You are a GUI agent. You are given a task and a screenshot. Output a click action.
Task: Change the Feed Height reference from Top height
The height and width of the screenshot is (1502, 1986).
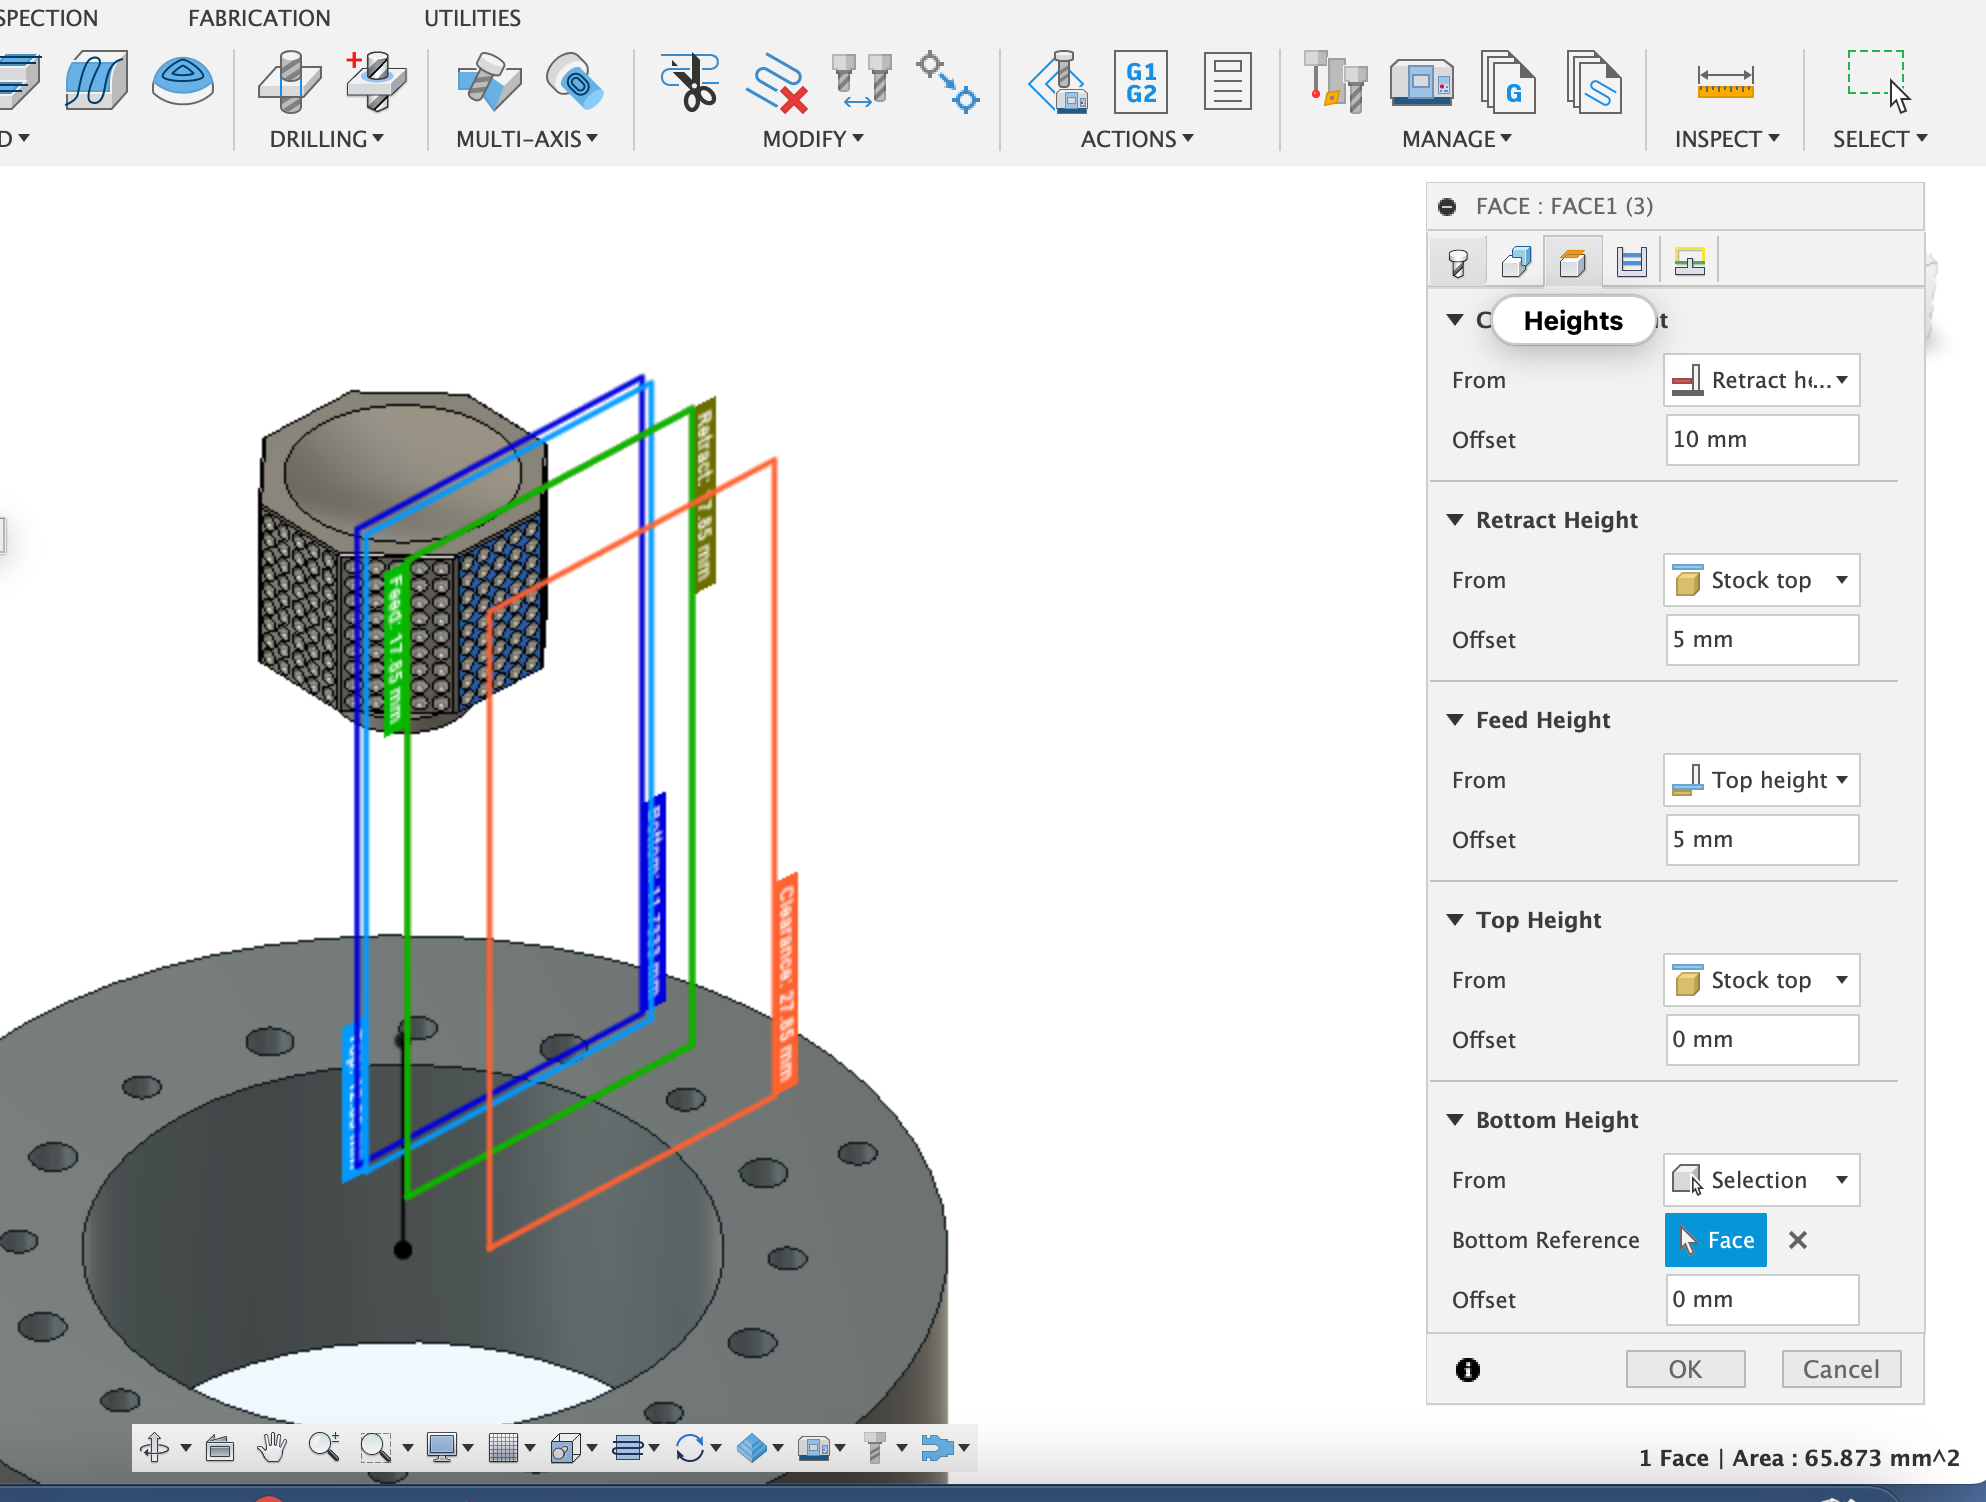[1760, 780]
